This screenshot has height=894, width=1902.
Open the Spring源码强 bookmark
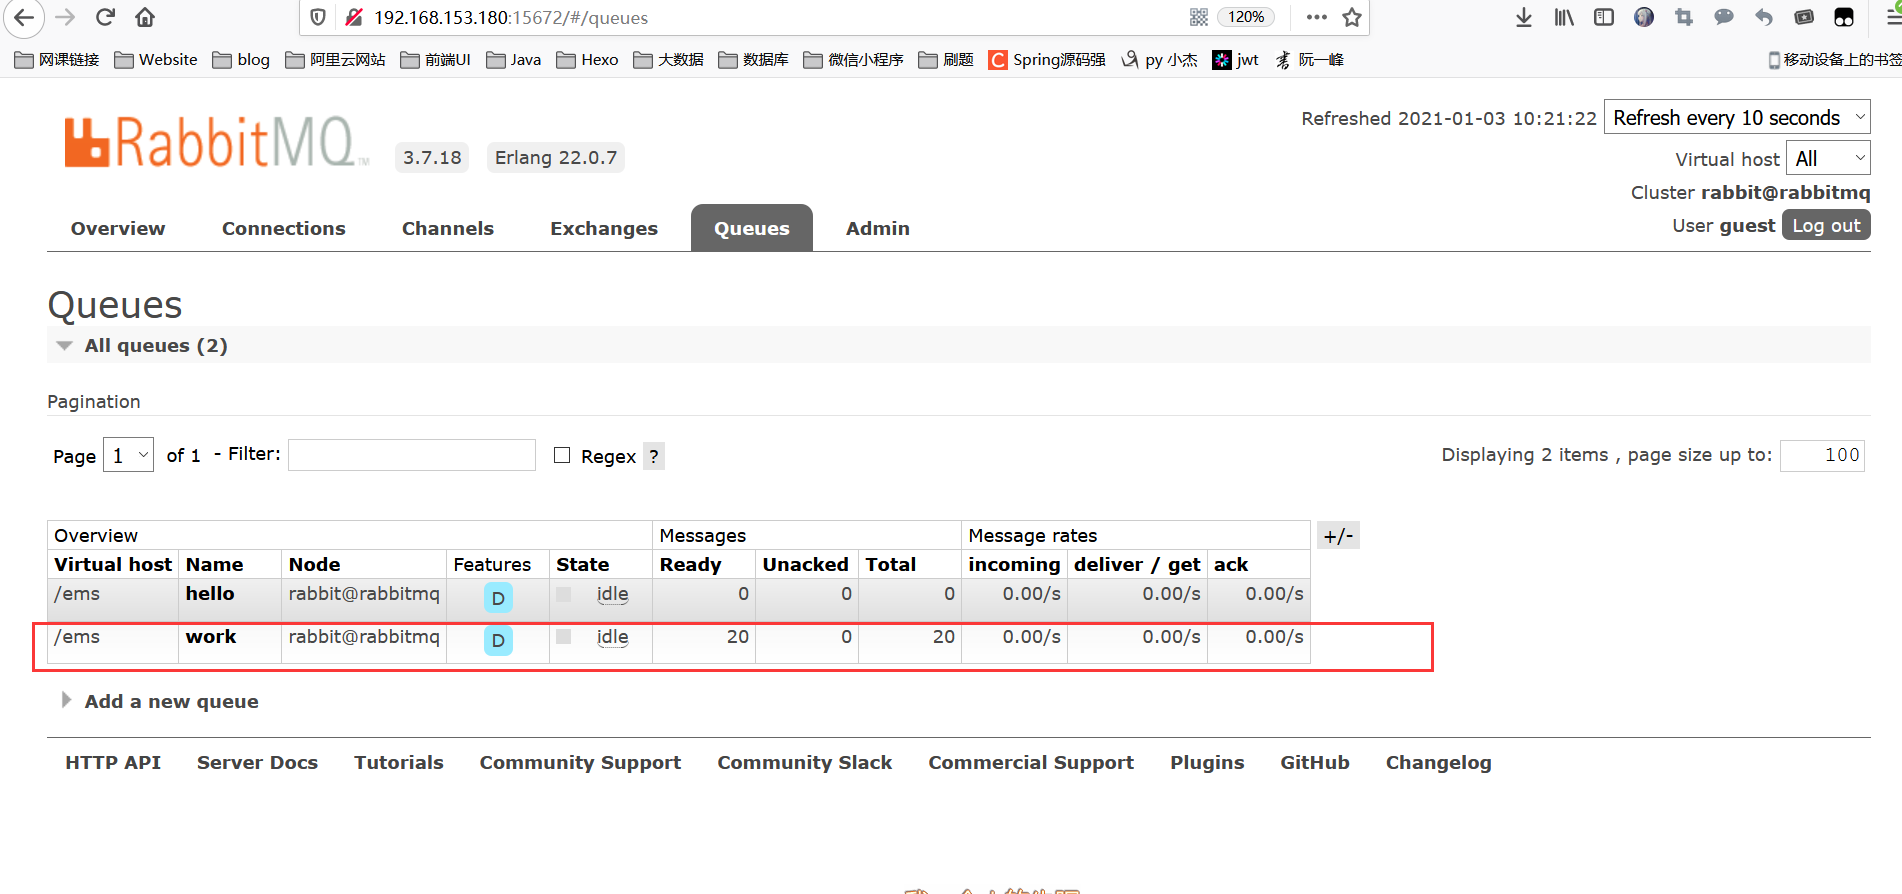pos(1047,60)
